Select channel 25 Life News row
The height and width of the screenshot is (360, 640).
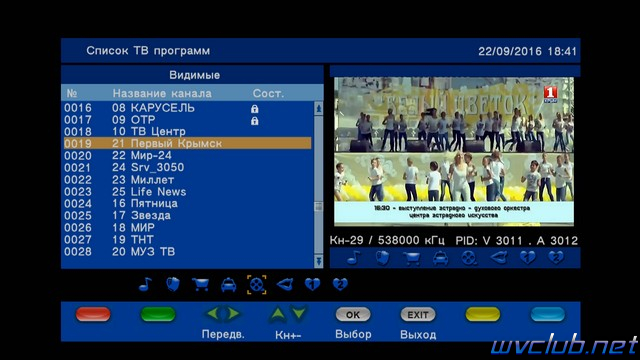pos(188,191)
